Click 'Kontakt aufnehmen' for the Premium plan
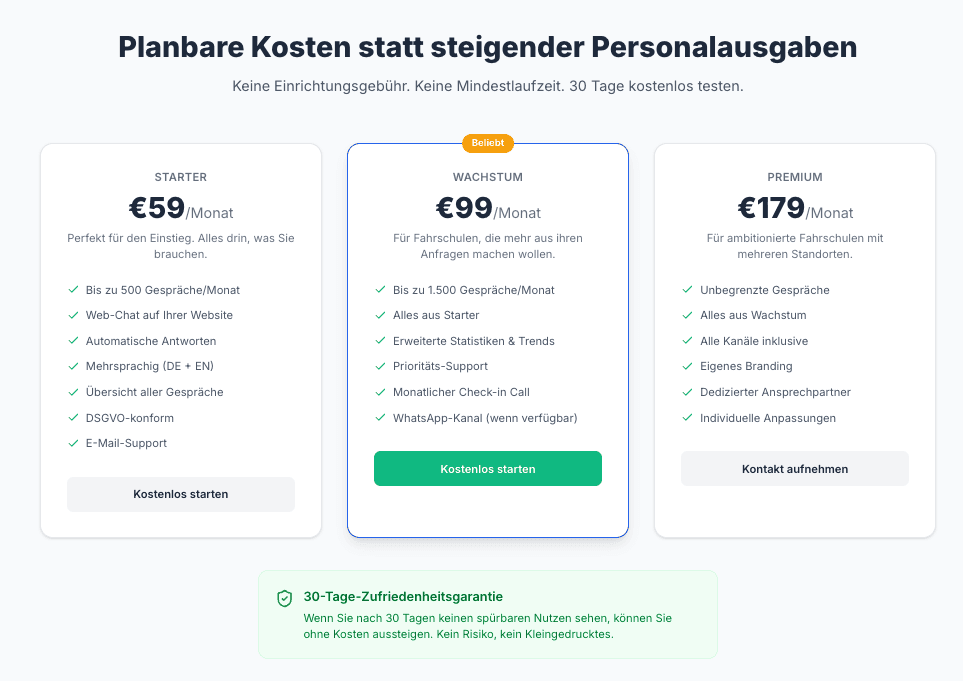This screenshot has width=963, height=681. click(794, 468)
